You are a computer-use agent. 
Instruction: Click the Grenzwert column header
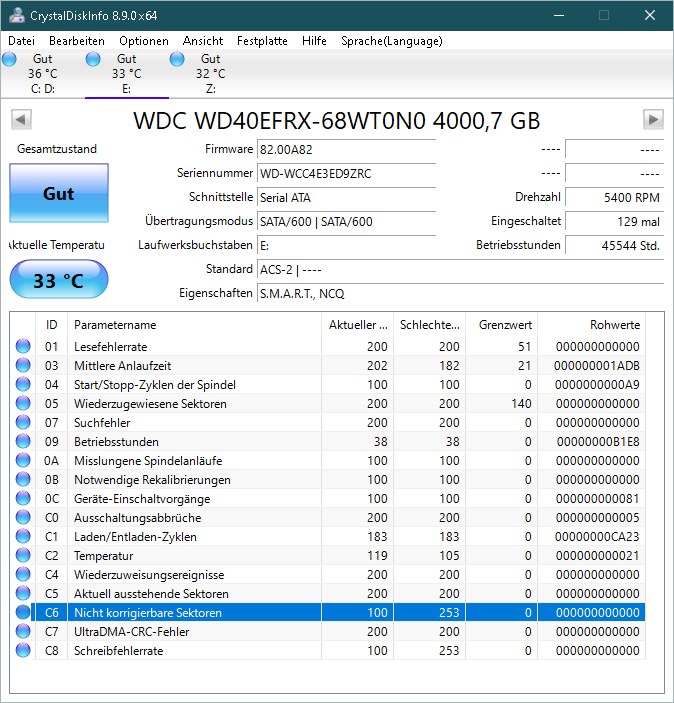(x=501, y=325)
